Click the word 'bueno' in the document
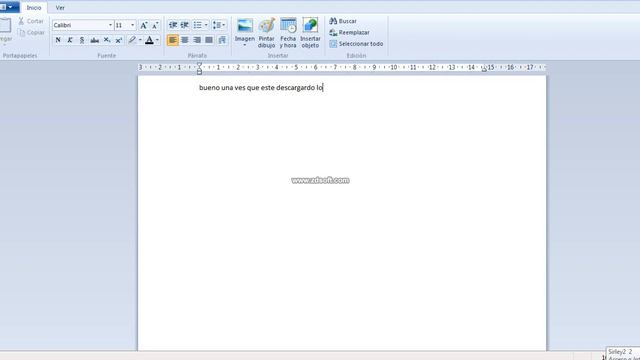640x360 pixels. [x=209, y=88]
